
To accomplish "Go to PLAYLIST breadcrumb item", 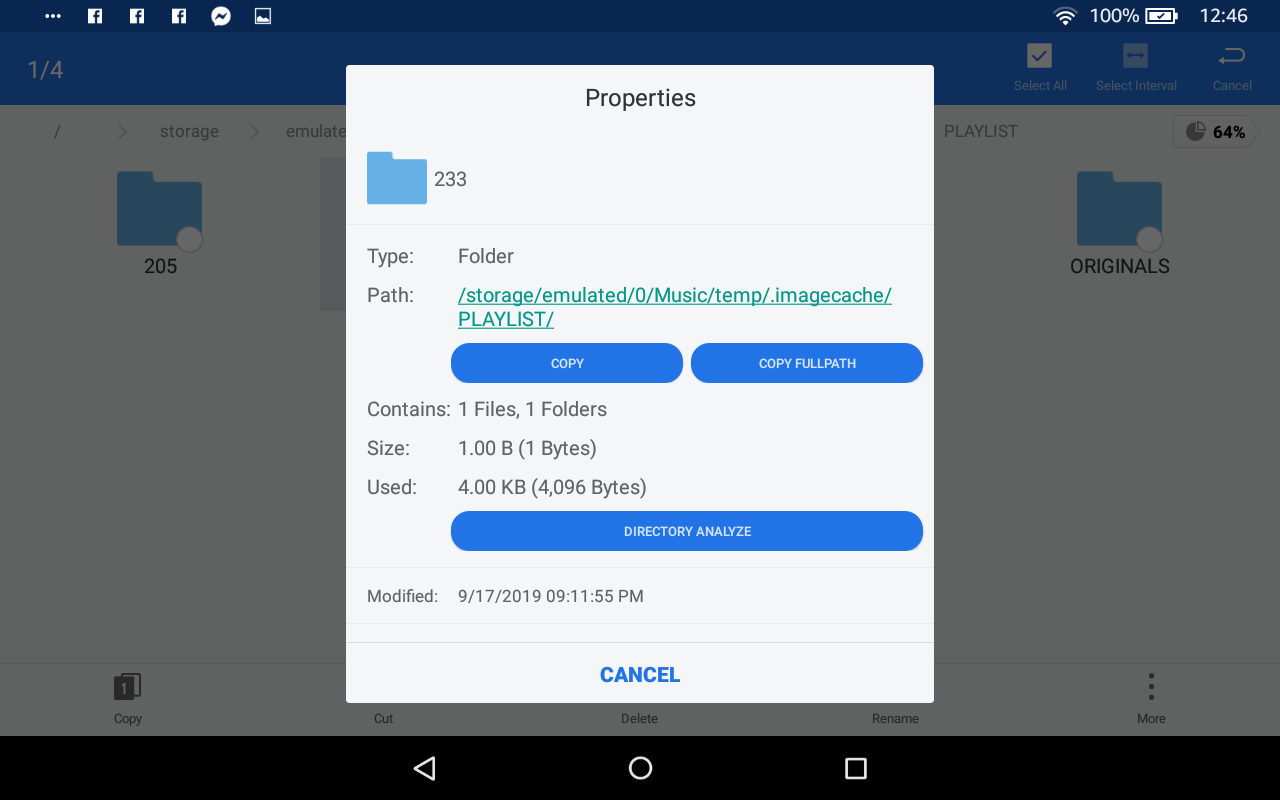I will pyautogui.click(x=980, y=132).
